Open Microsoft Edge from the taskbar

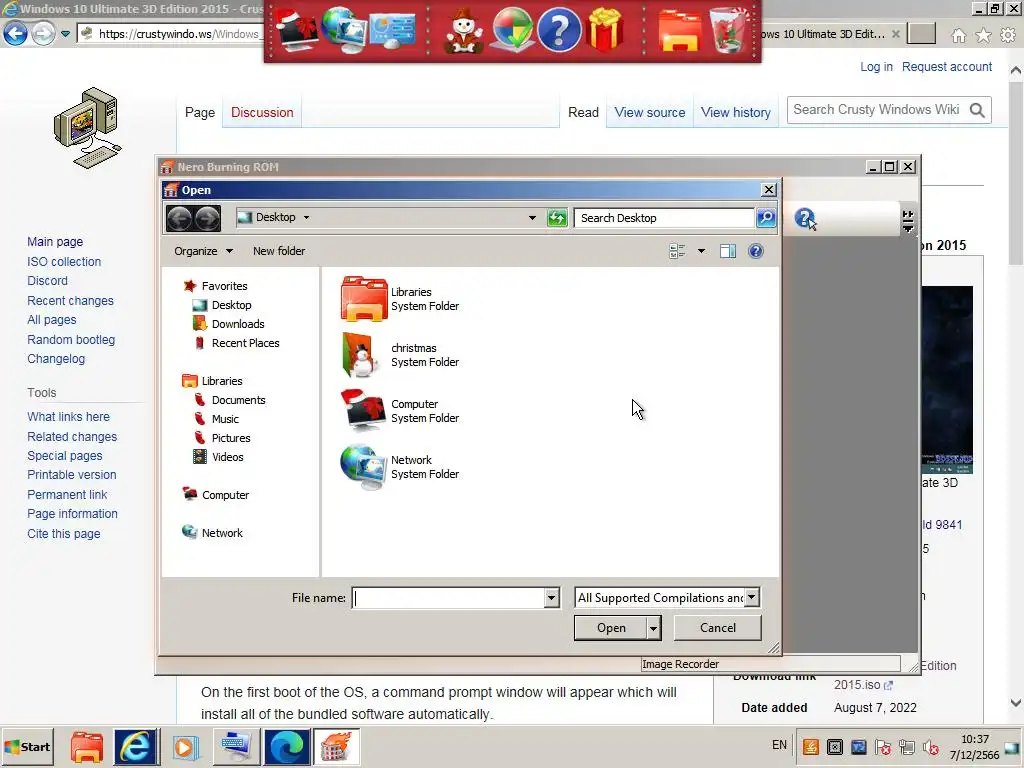(286, 746)
